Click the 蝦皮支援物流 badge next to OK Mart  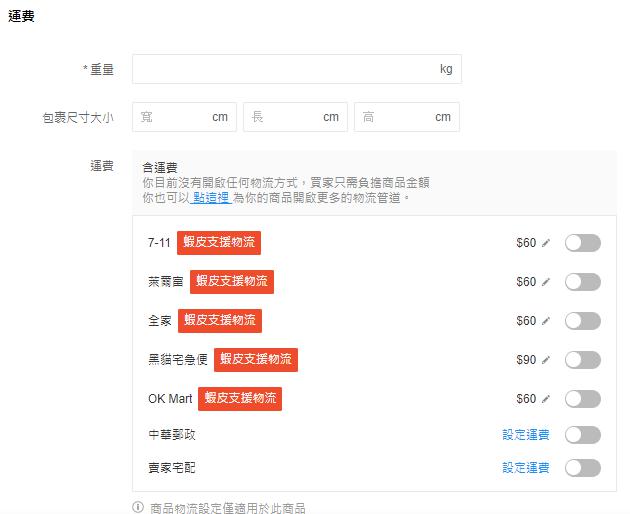[240, 399]
